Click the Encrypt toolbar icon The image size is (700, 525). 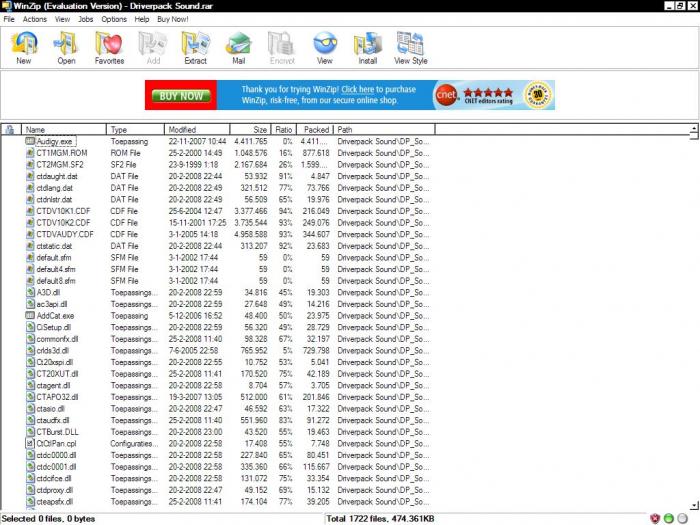click(282, 48)
